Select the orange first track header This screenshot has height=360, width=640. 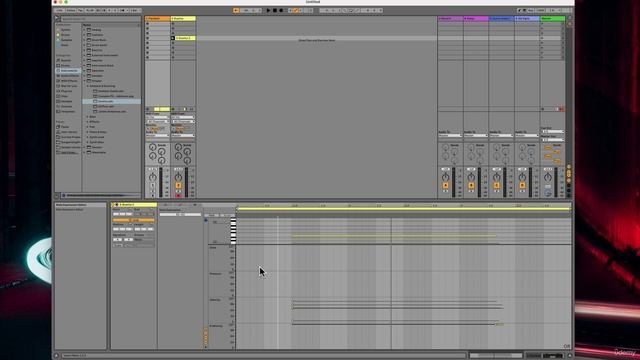pyautogui.click(x=158, y=19)
